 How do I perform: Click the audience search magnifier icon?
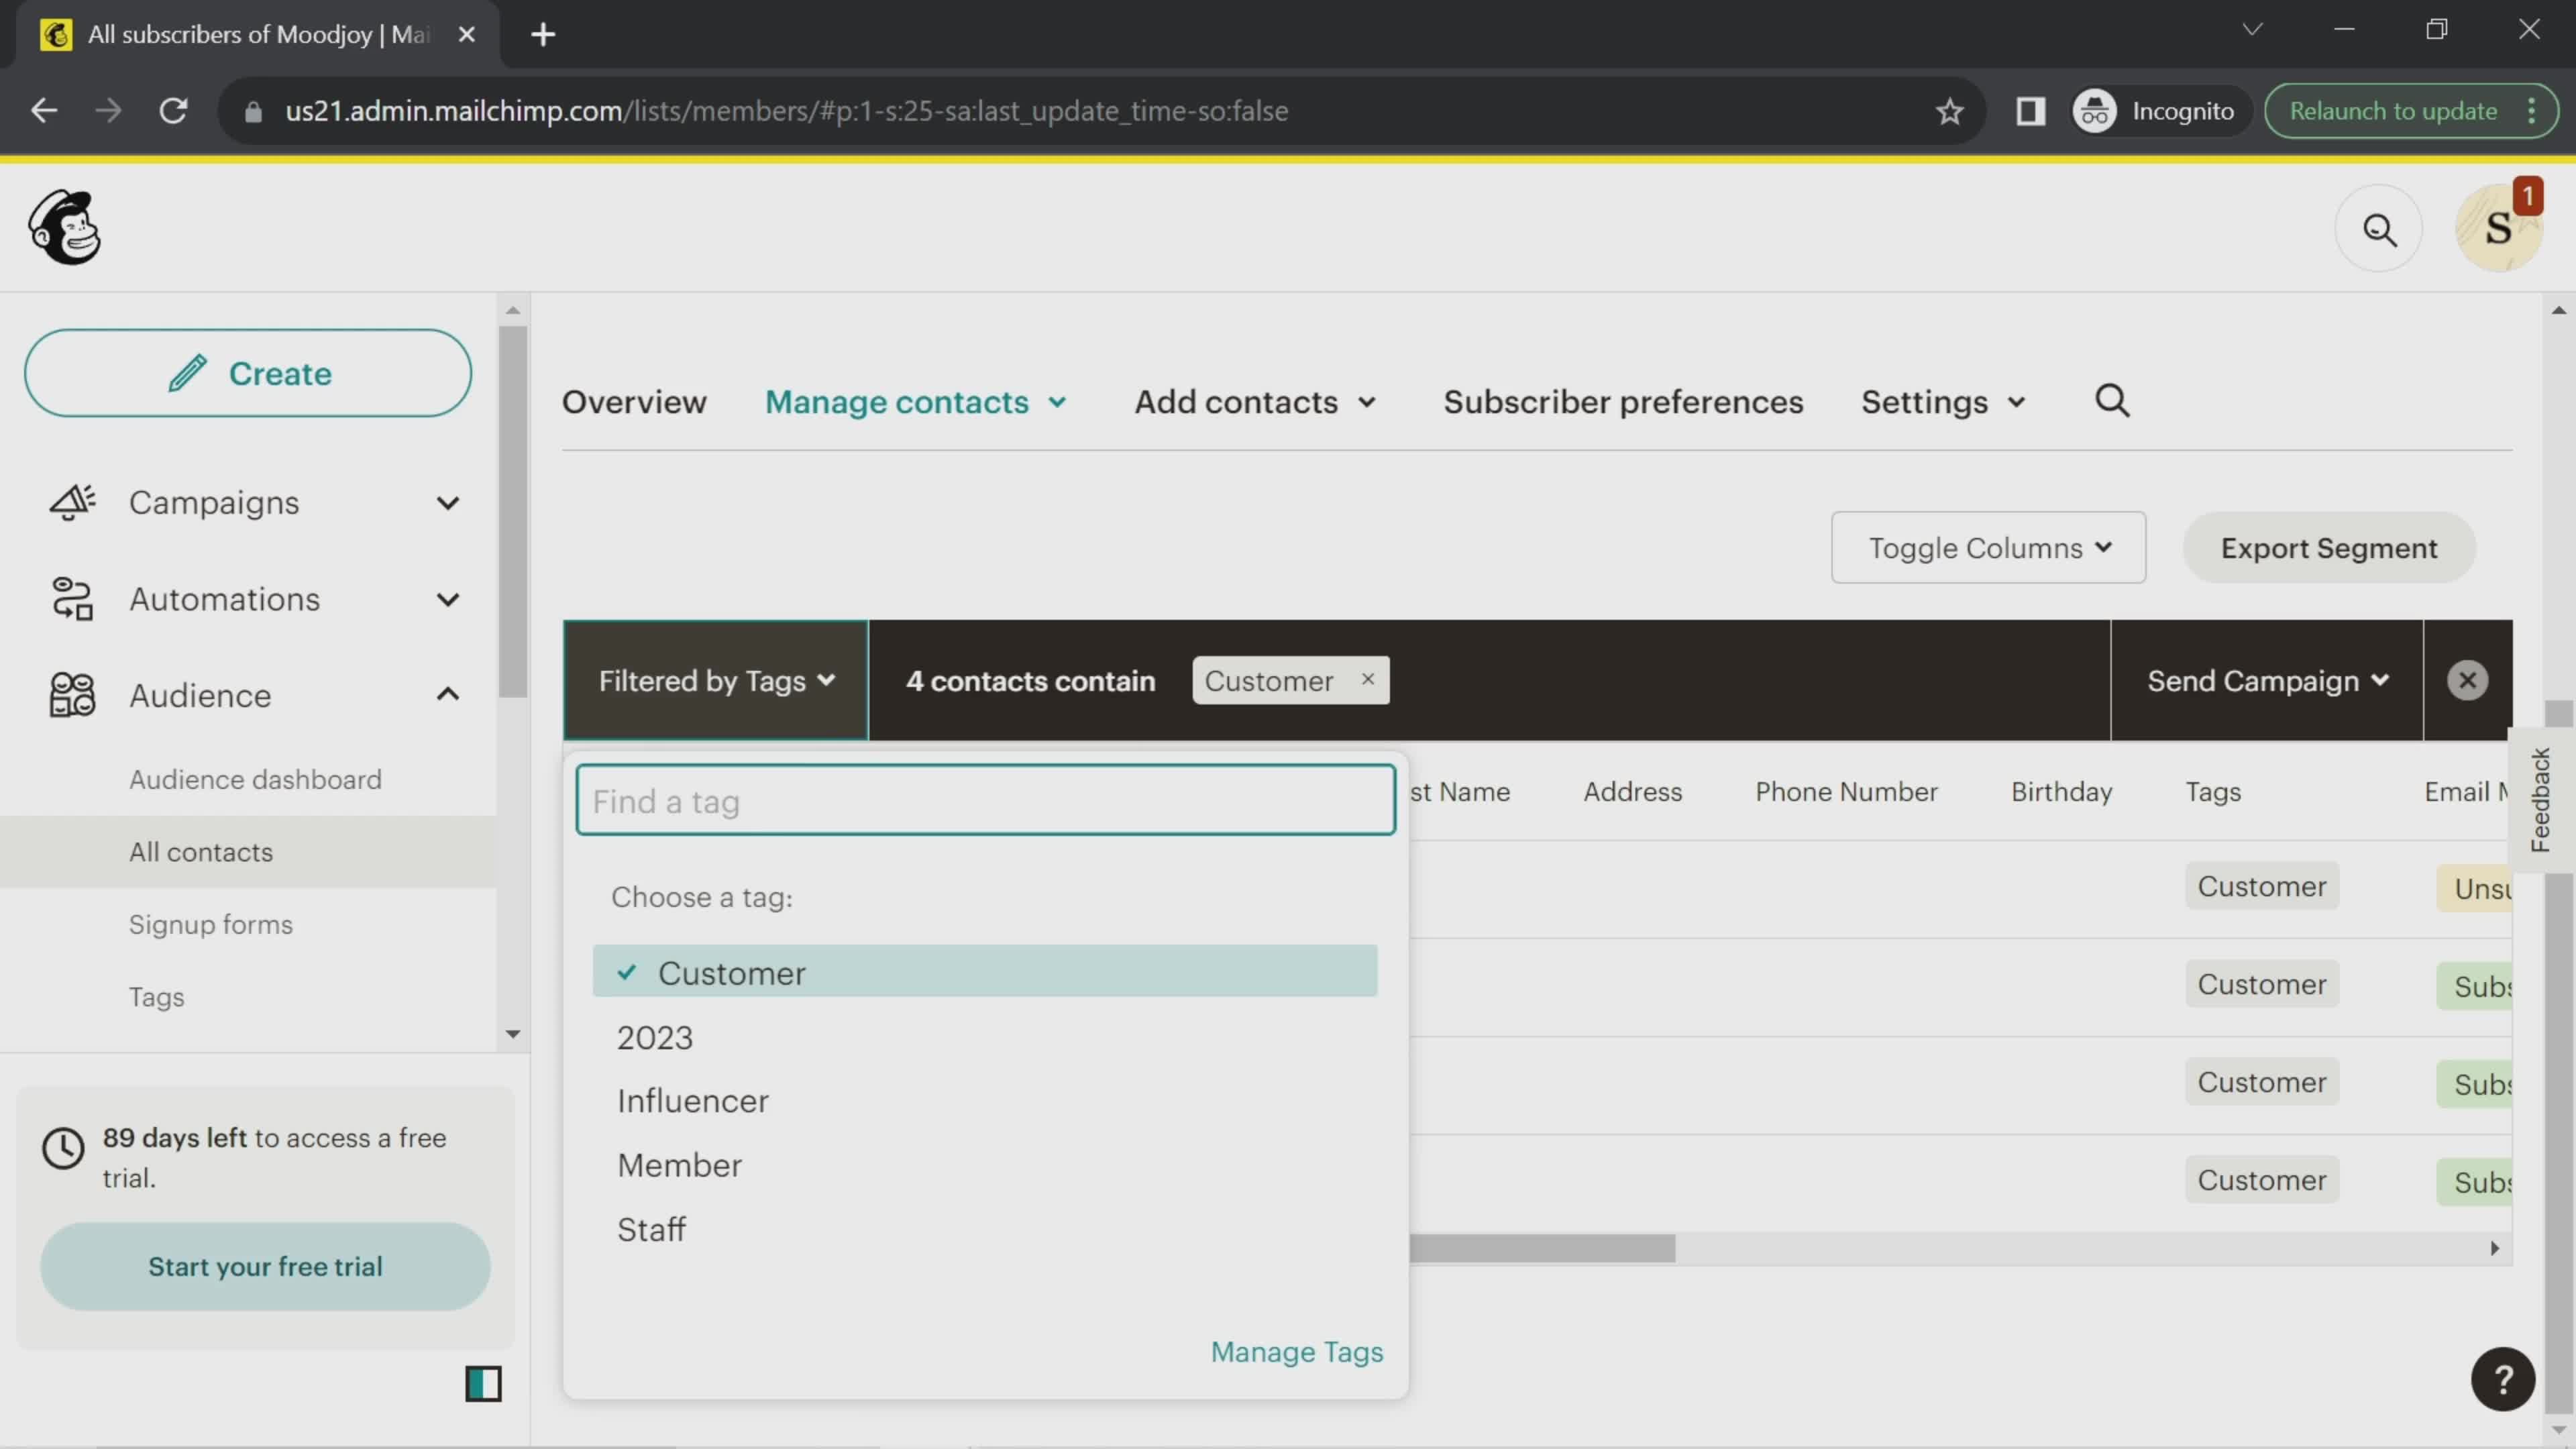2112,401
